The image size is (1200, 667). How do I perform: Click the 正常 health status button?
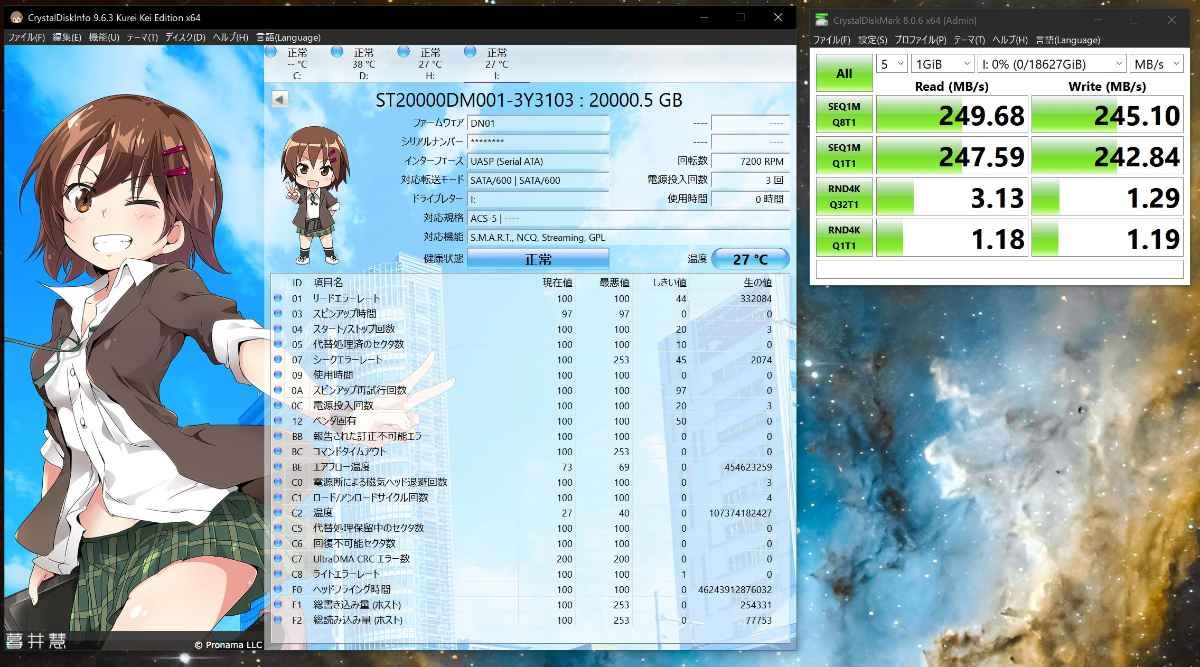click(538, 259)
